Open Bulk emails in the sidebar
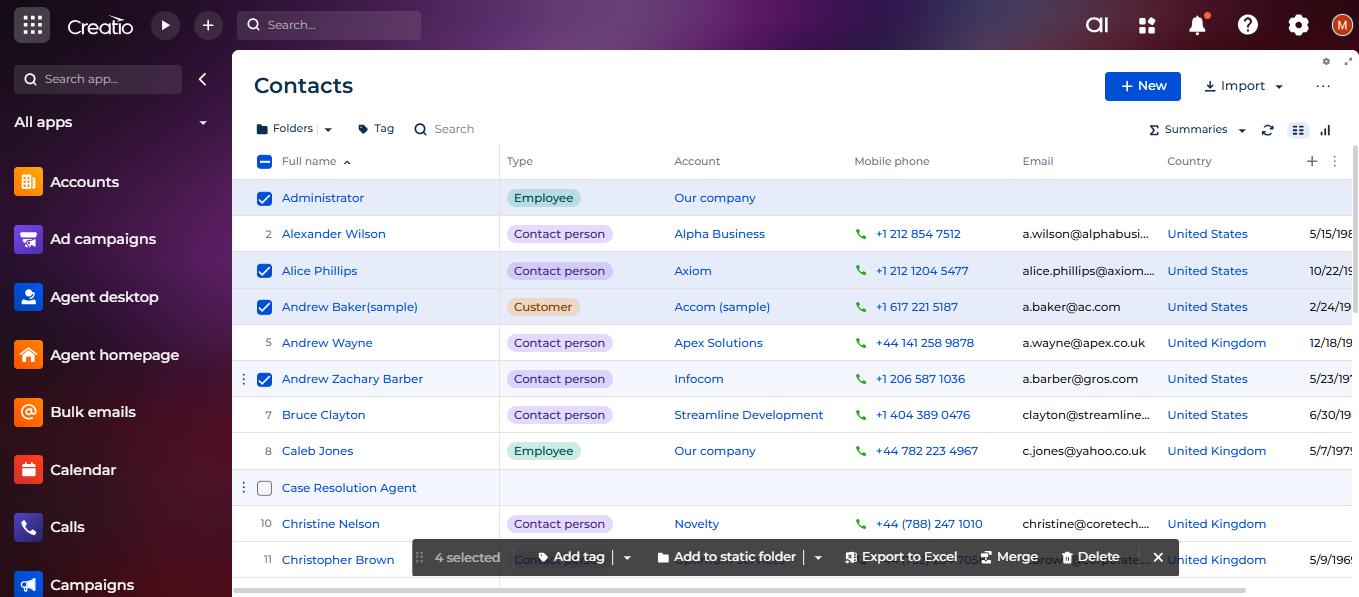The width and height of the screenshot is (1359, 597). 92,412
